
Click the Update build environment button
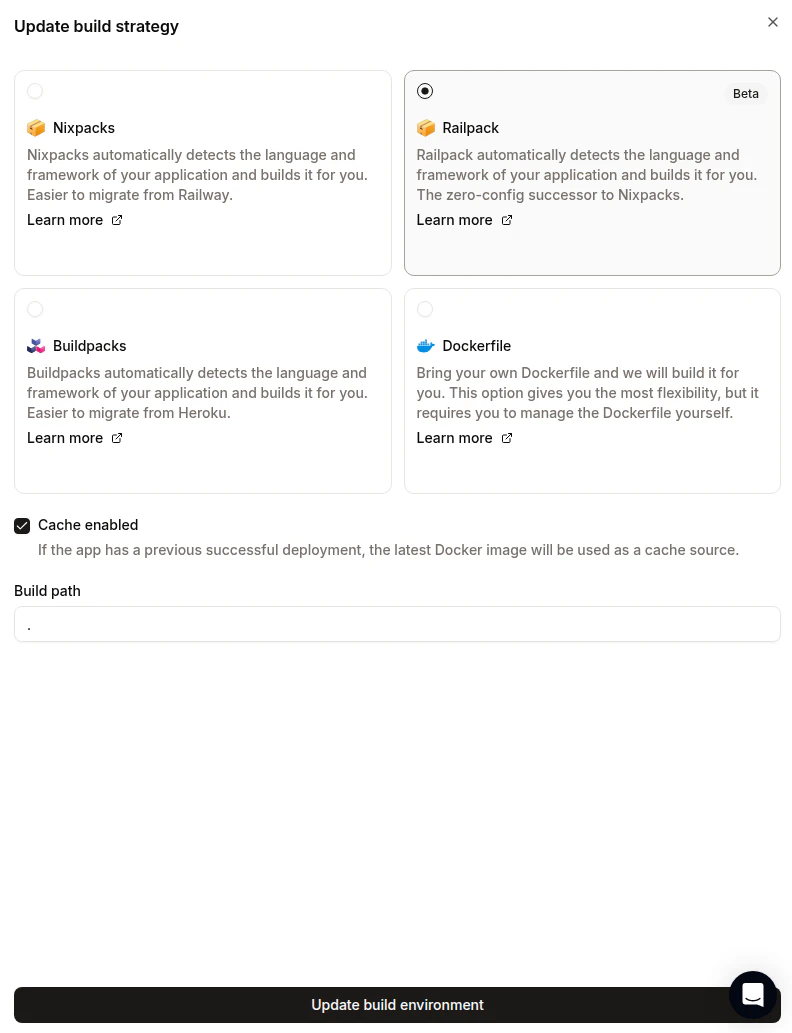pos(397,1005)
